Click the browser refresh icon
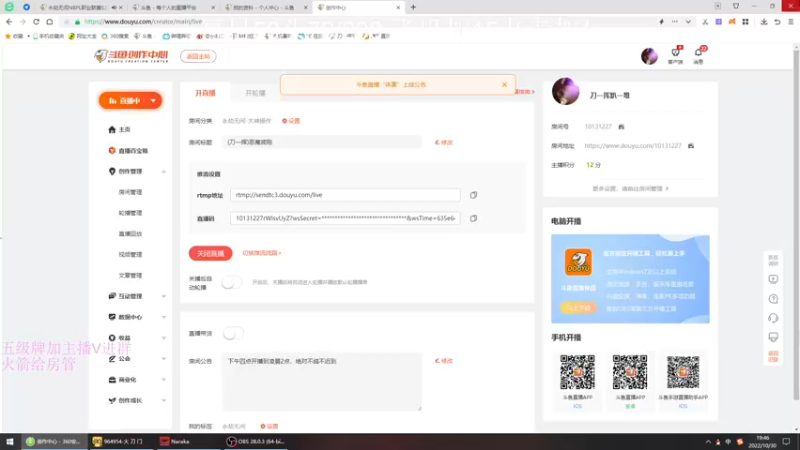The image size is (800, 450). [36, 22]
